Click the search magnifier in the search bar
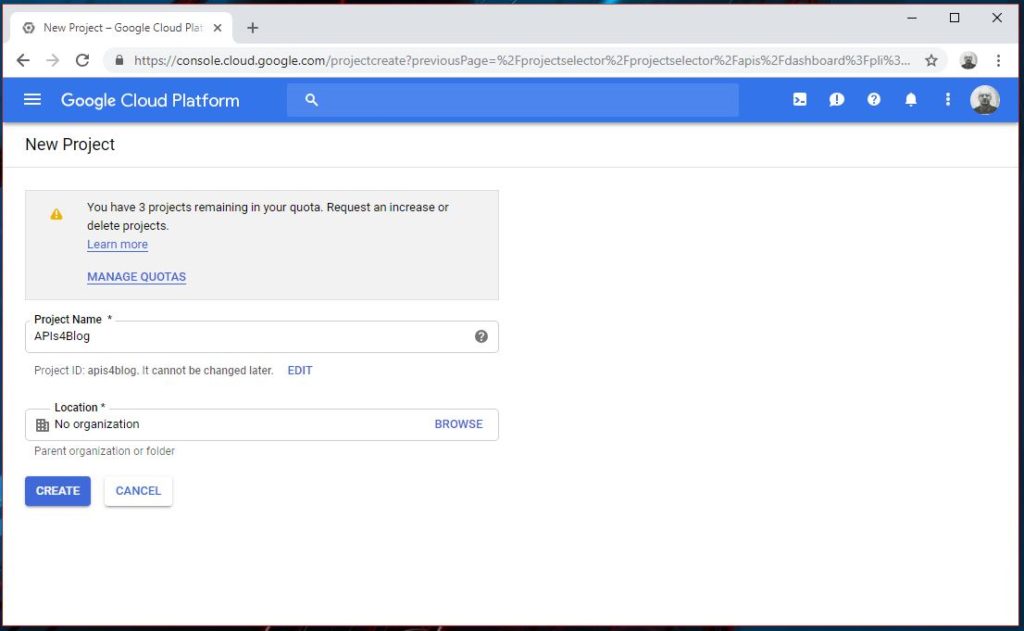The image size is (1024, 631). point(311,99)
